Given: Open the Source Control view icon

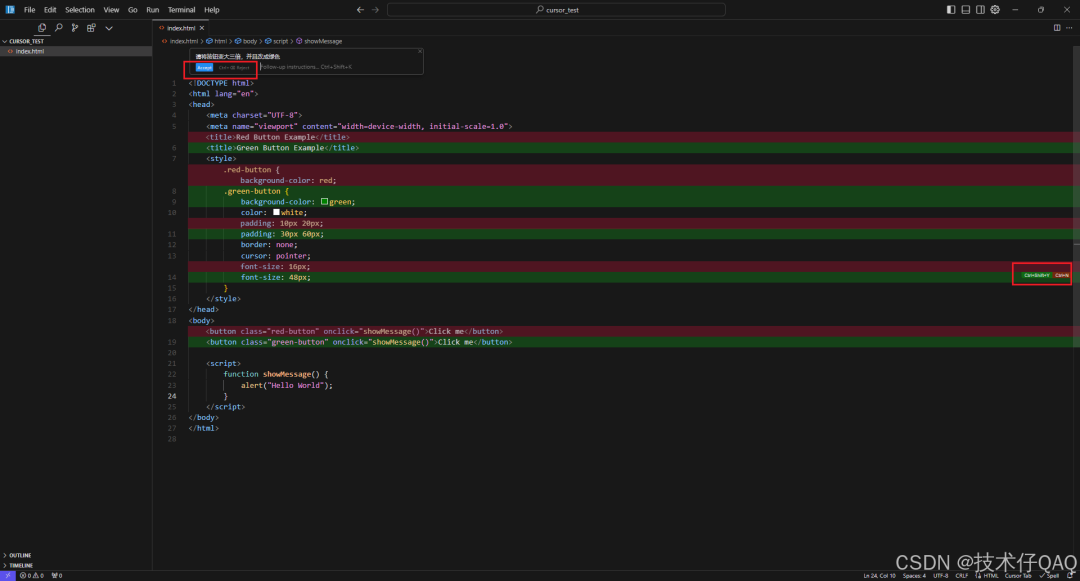Looking at the screenshot, I should tap(74, 28).
